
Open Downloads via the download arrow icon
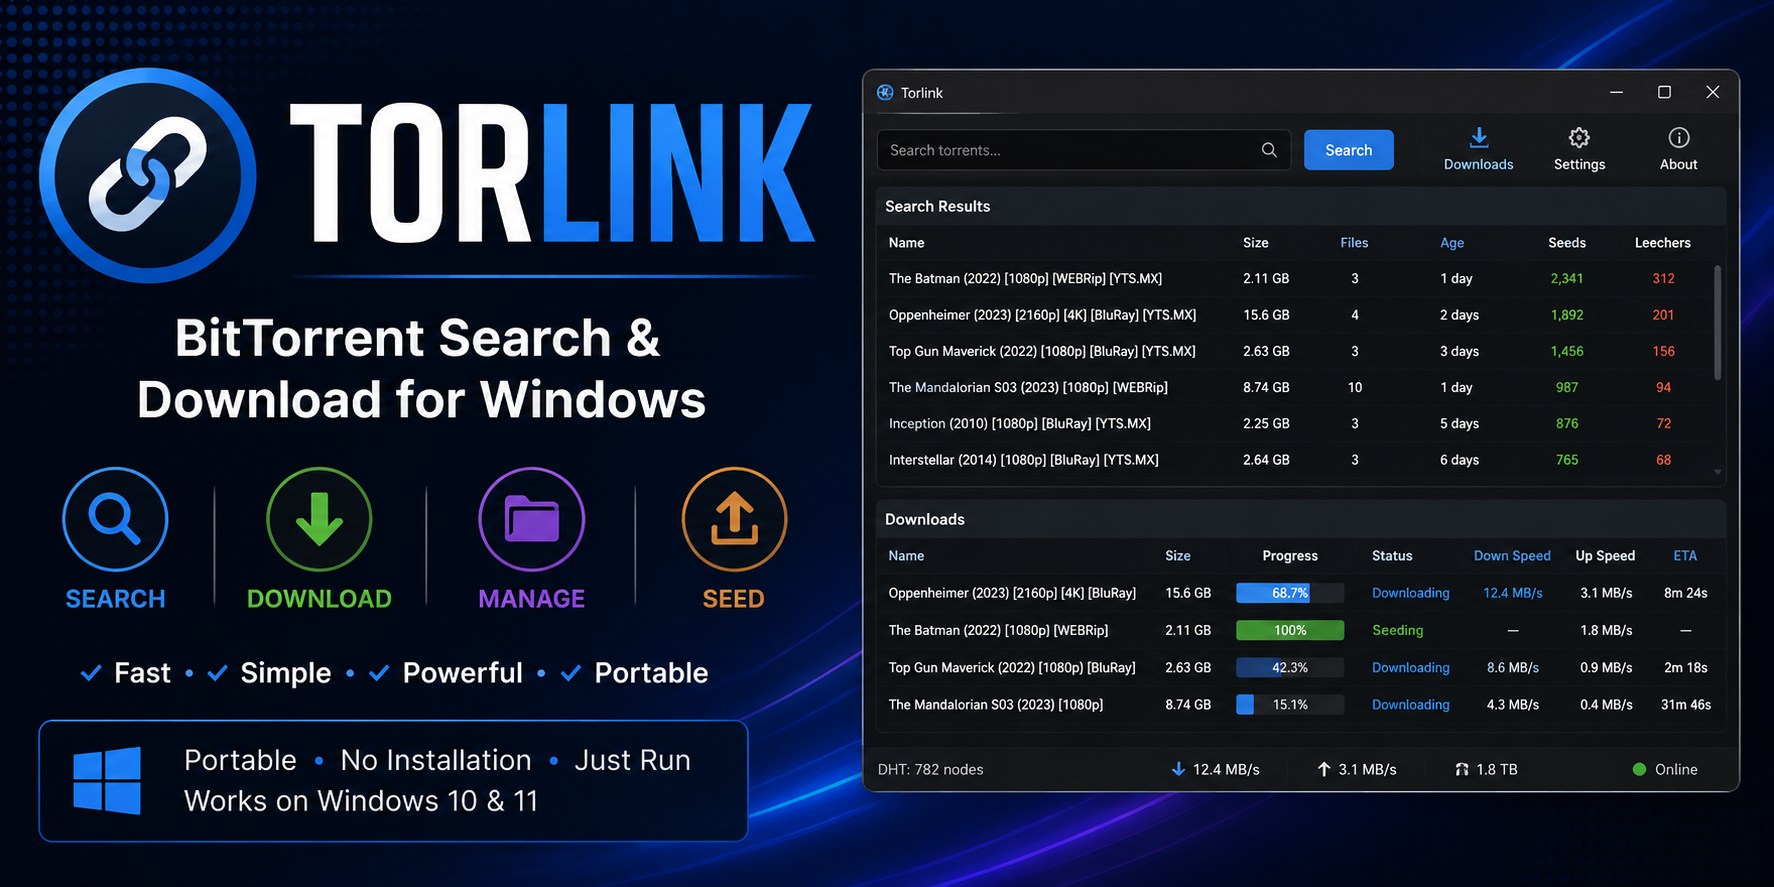coord(1479,138)
